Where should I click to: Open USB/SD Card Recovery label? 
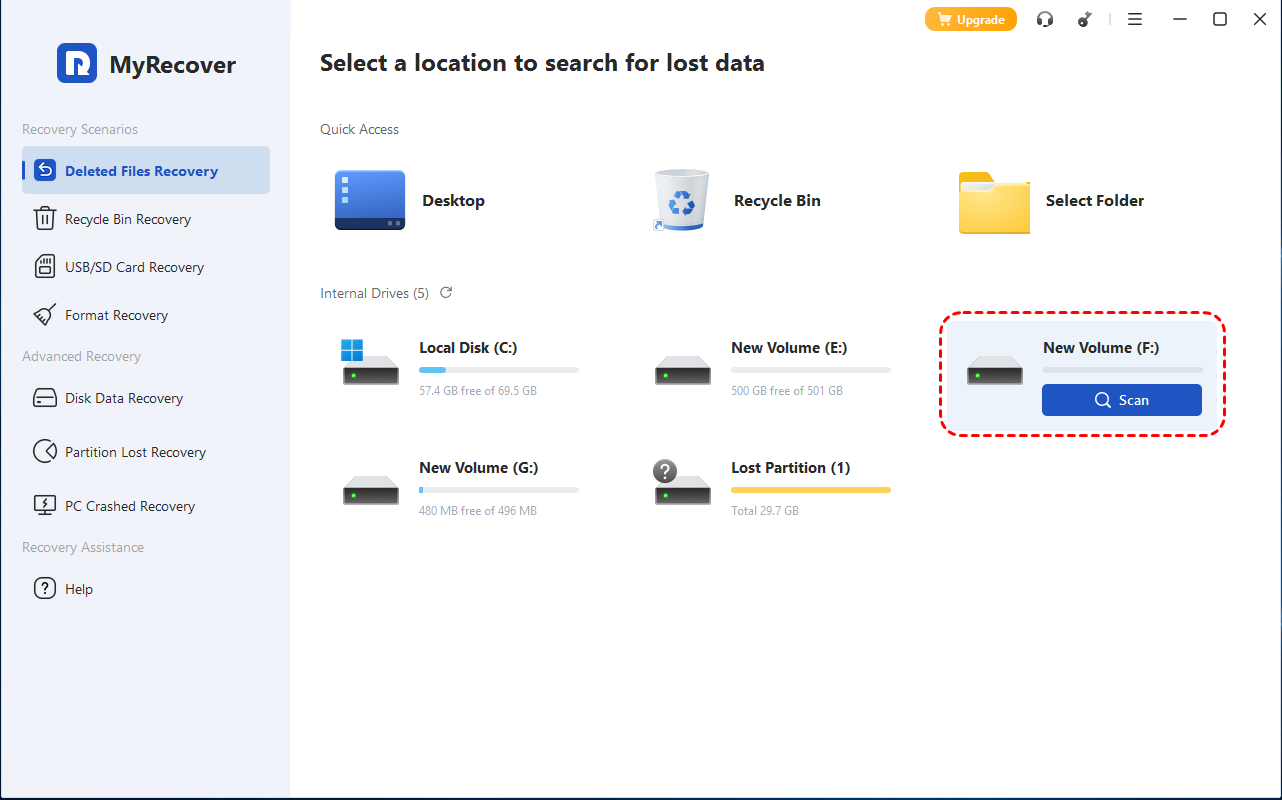pos(134,267)
